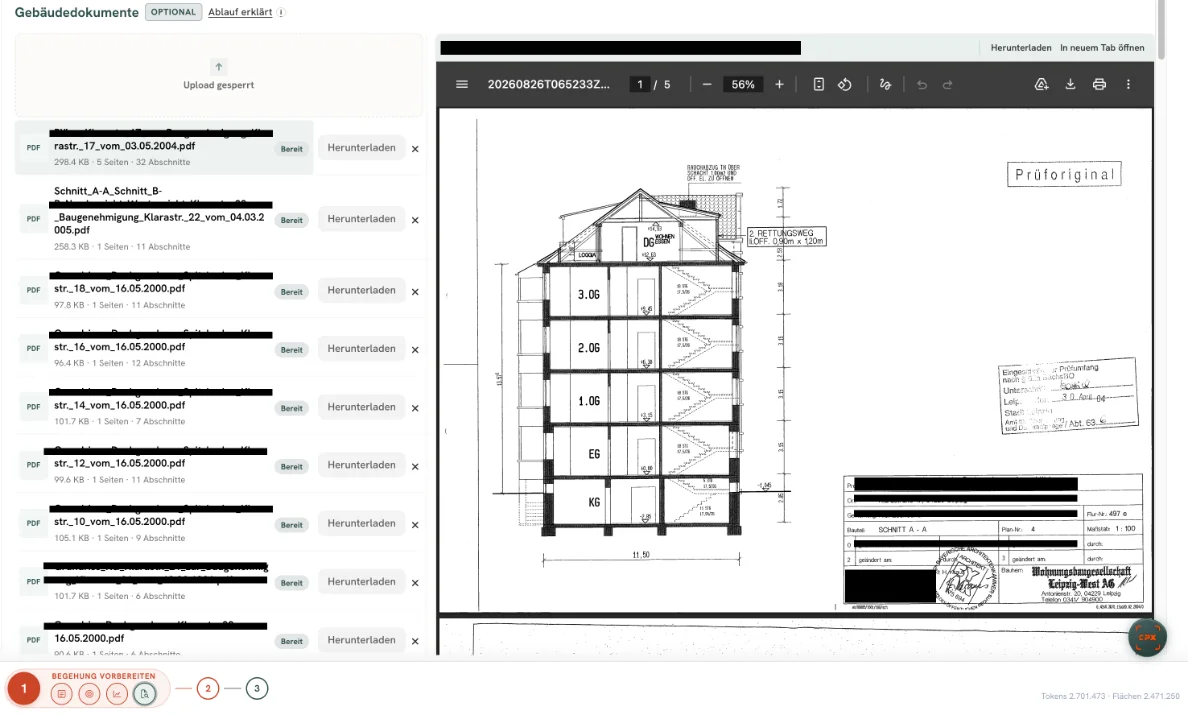The width and height of the screenshot is (1188, 715).
Task: Remove str._10_vom_16.05.2000.pdf from list
Action: tap(415, 524)
